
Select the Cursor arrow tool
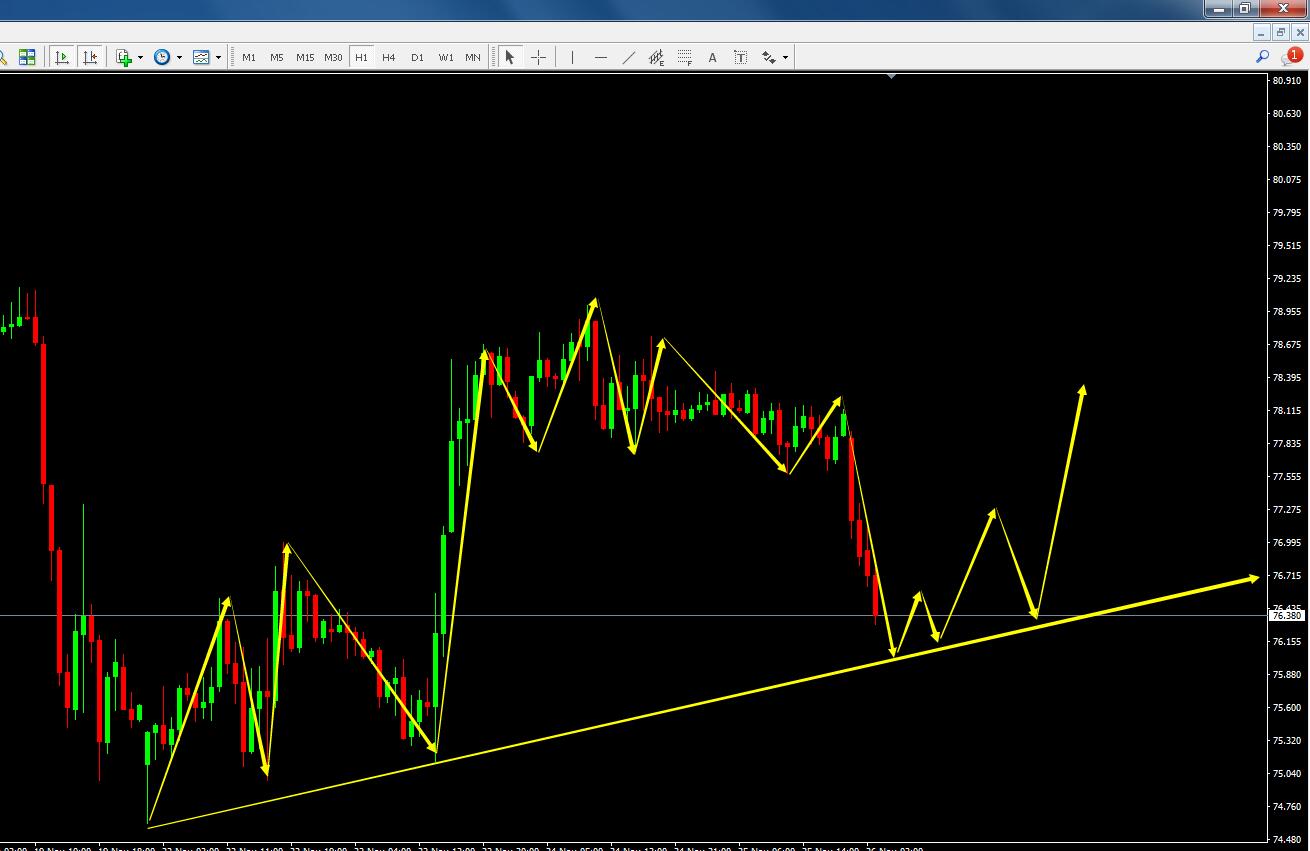pos(510,57)
